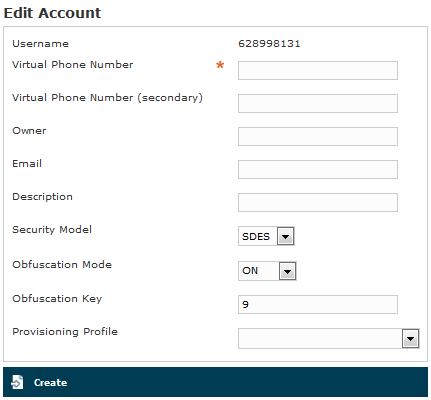Click the Email field label
Image resolution: width=431 pixels, height=400 pixels.
27,164
